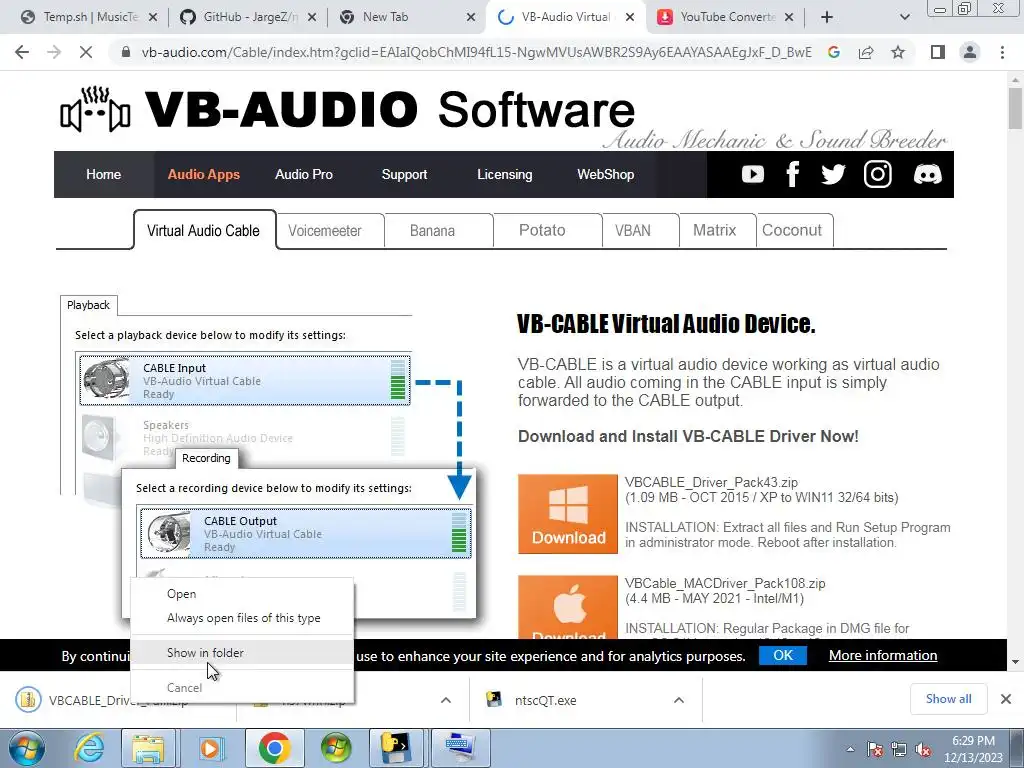
Task: Click the address bar URL
Action: pyautogui.click(x=476, y=52)
